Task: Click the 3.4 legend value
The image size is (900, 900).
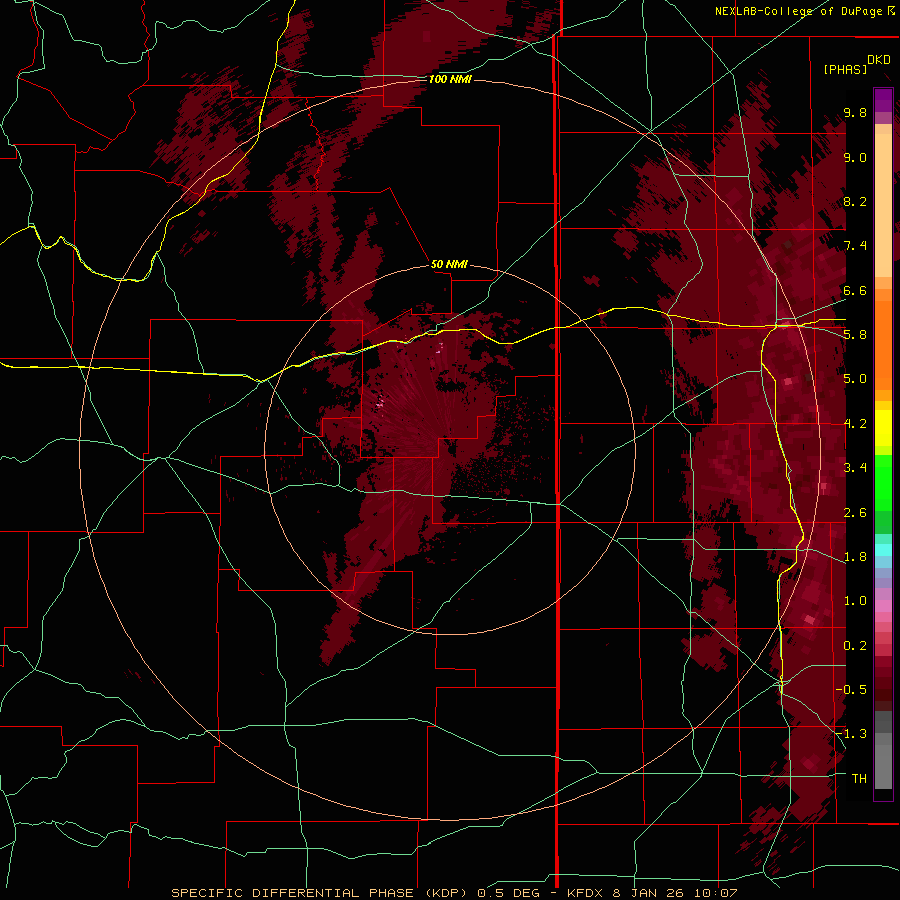Action: click(x=855, y=468)
